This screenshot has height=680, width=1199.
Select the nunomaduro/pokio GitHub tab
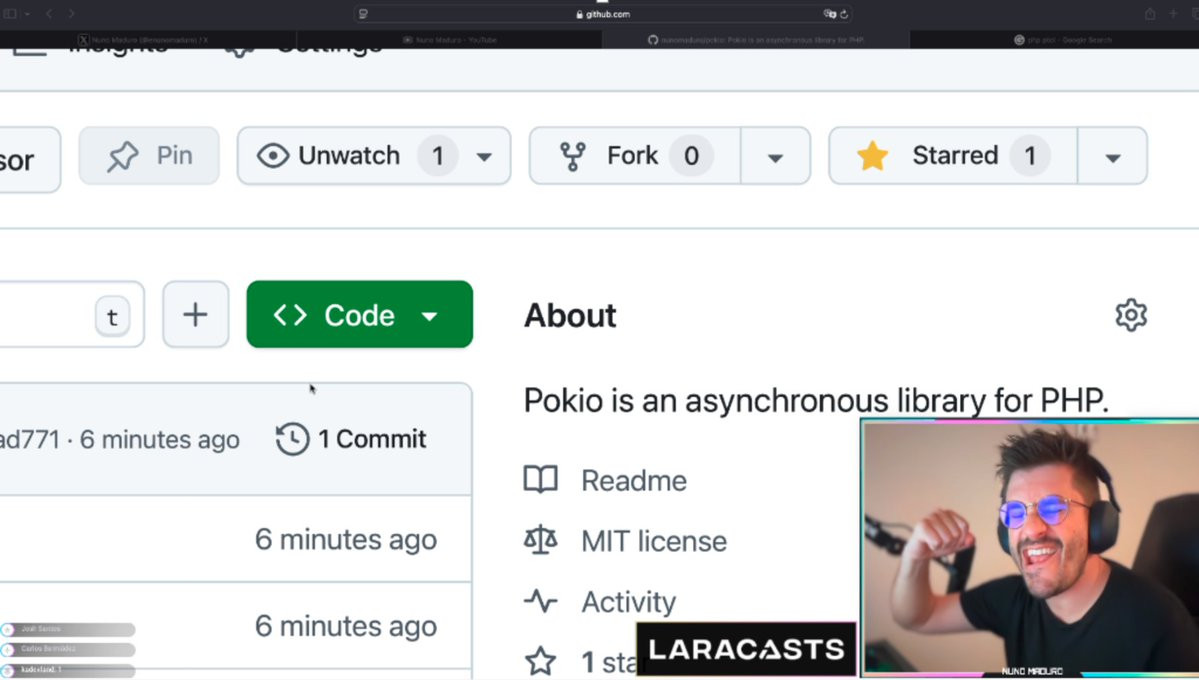click(x=756, y=40)
